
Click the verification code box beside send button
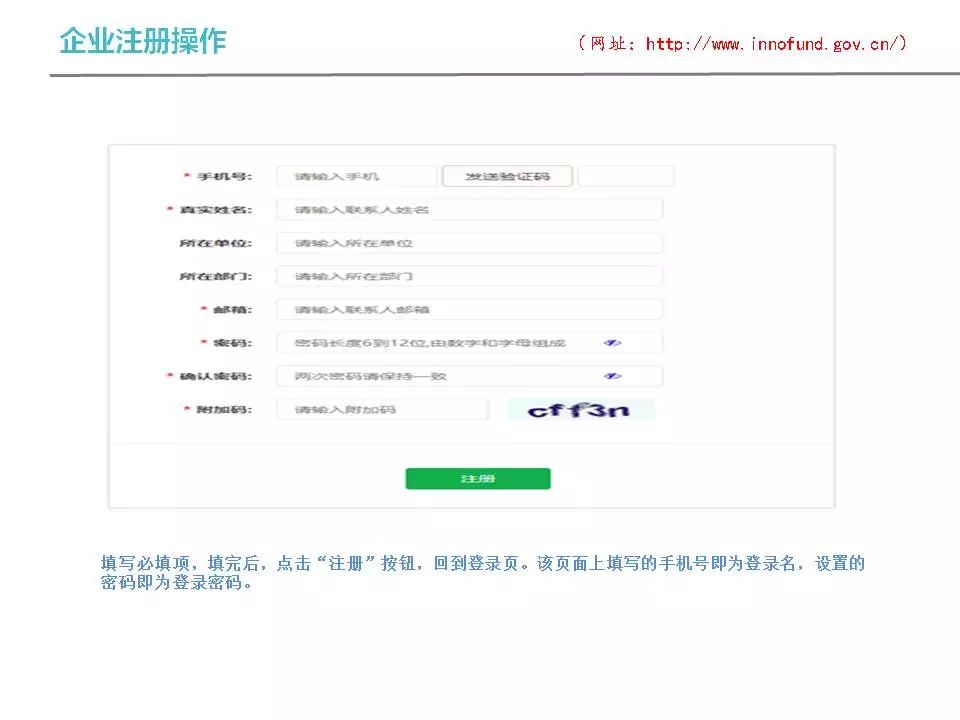626,176
